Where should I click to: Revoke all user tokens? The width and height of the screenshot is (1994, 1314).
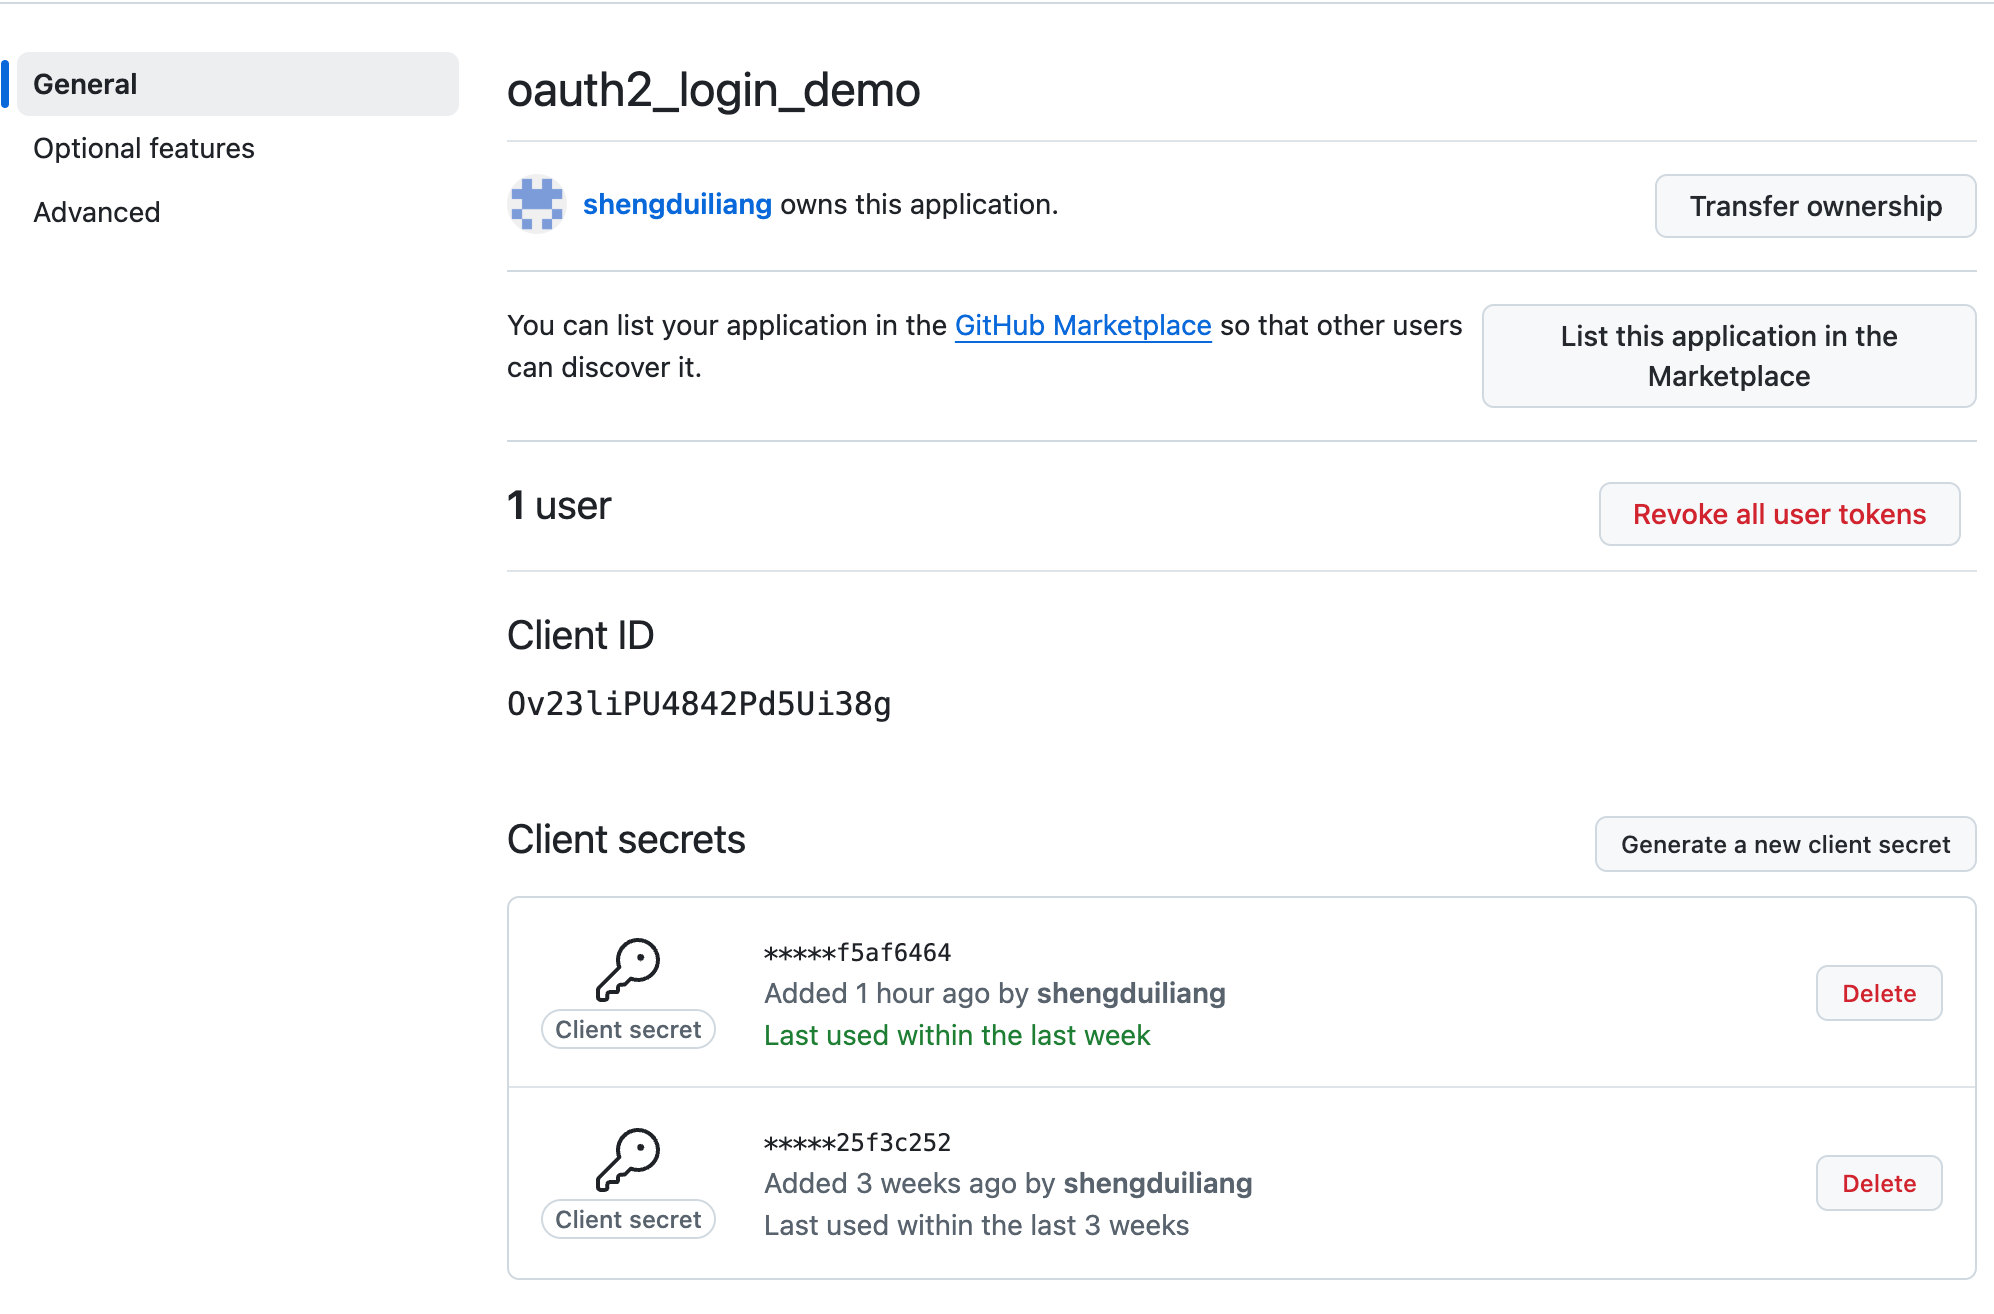(x=1779, y=514)
